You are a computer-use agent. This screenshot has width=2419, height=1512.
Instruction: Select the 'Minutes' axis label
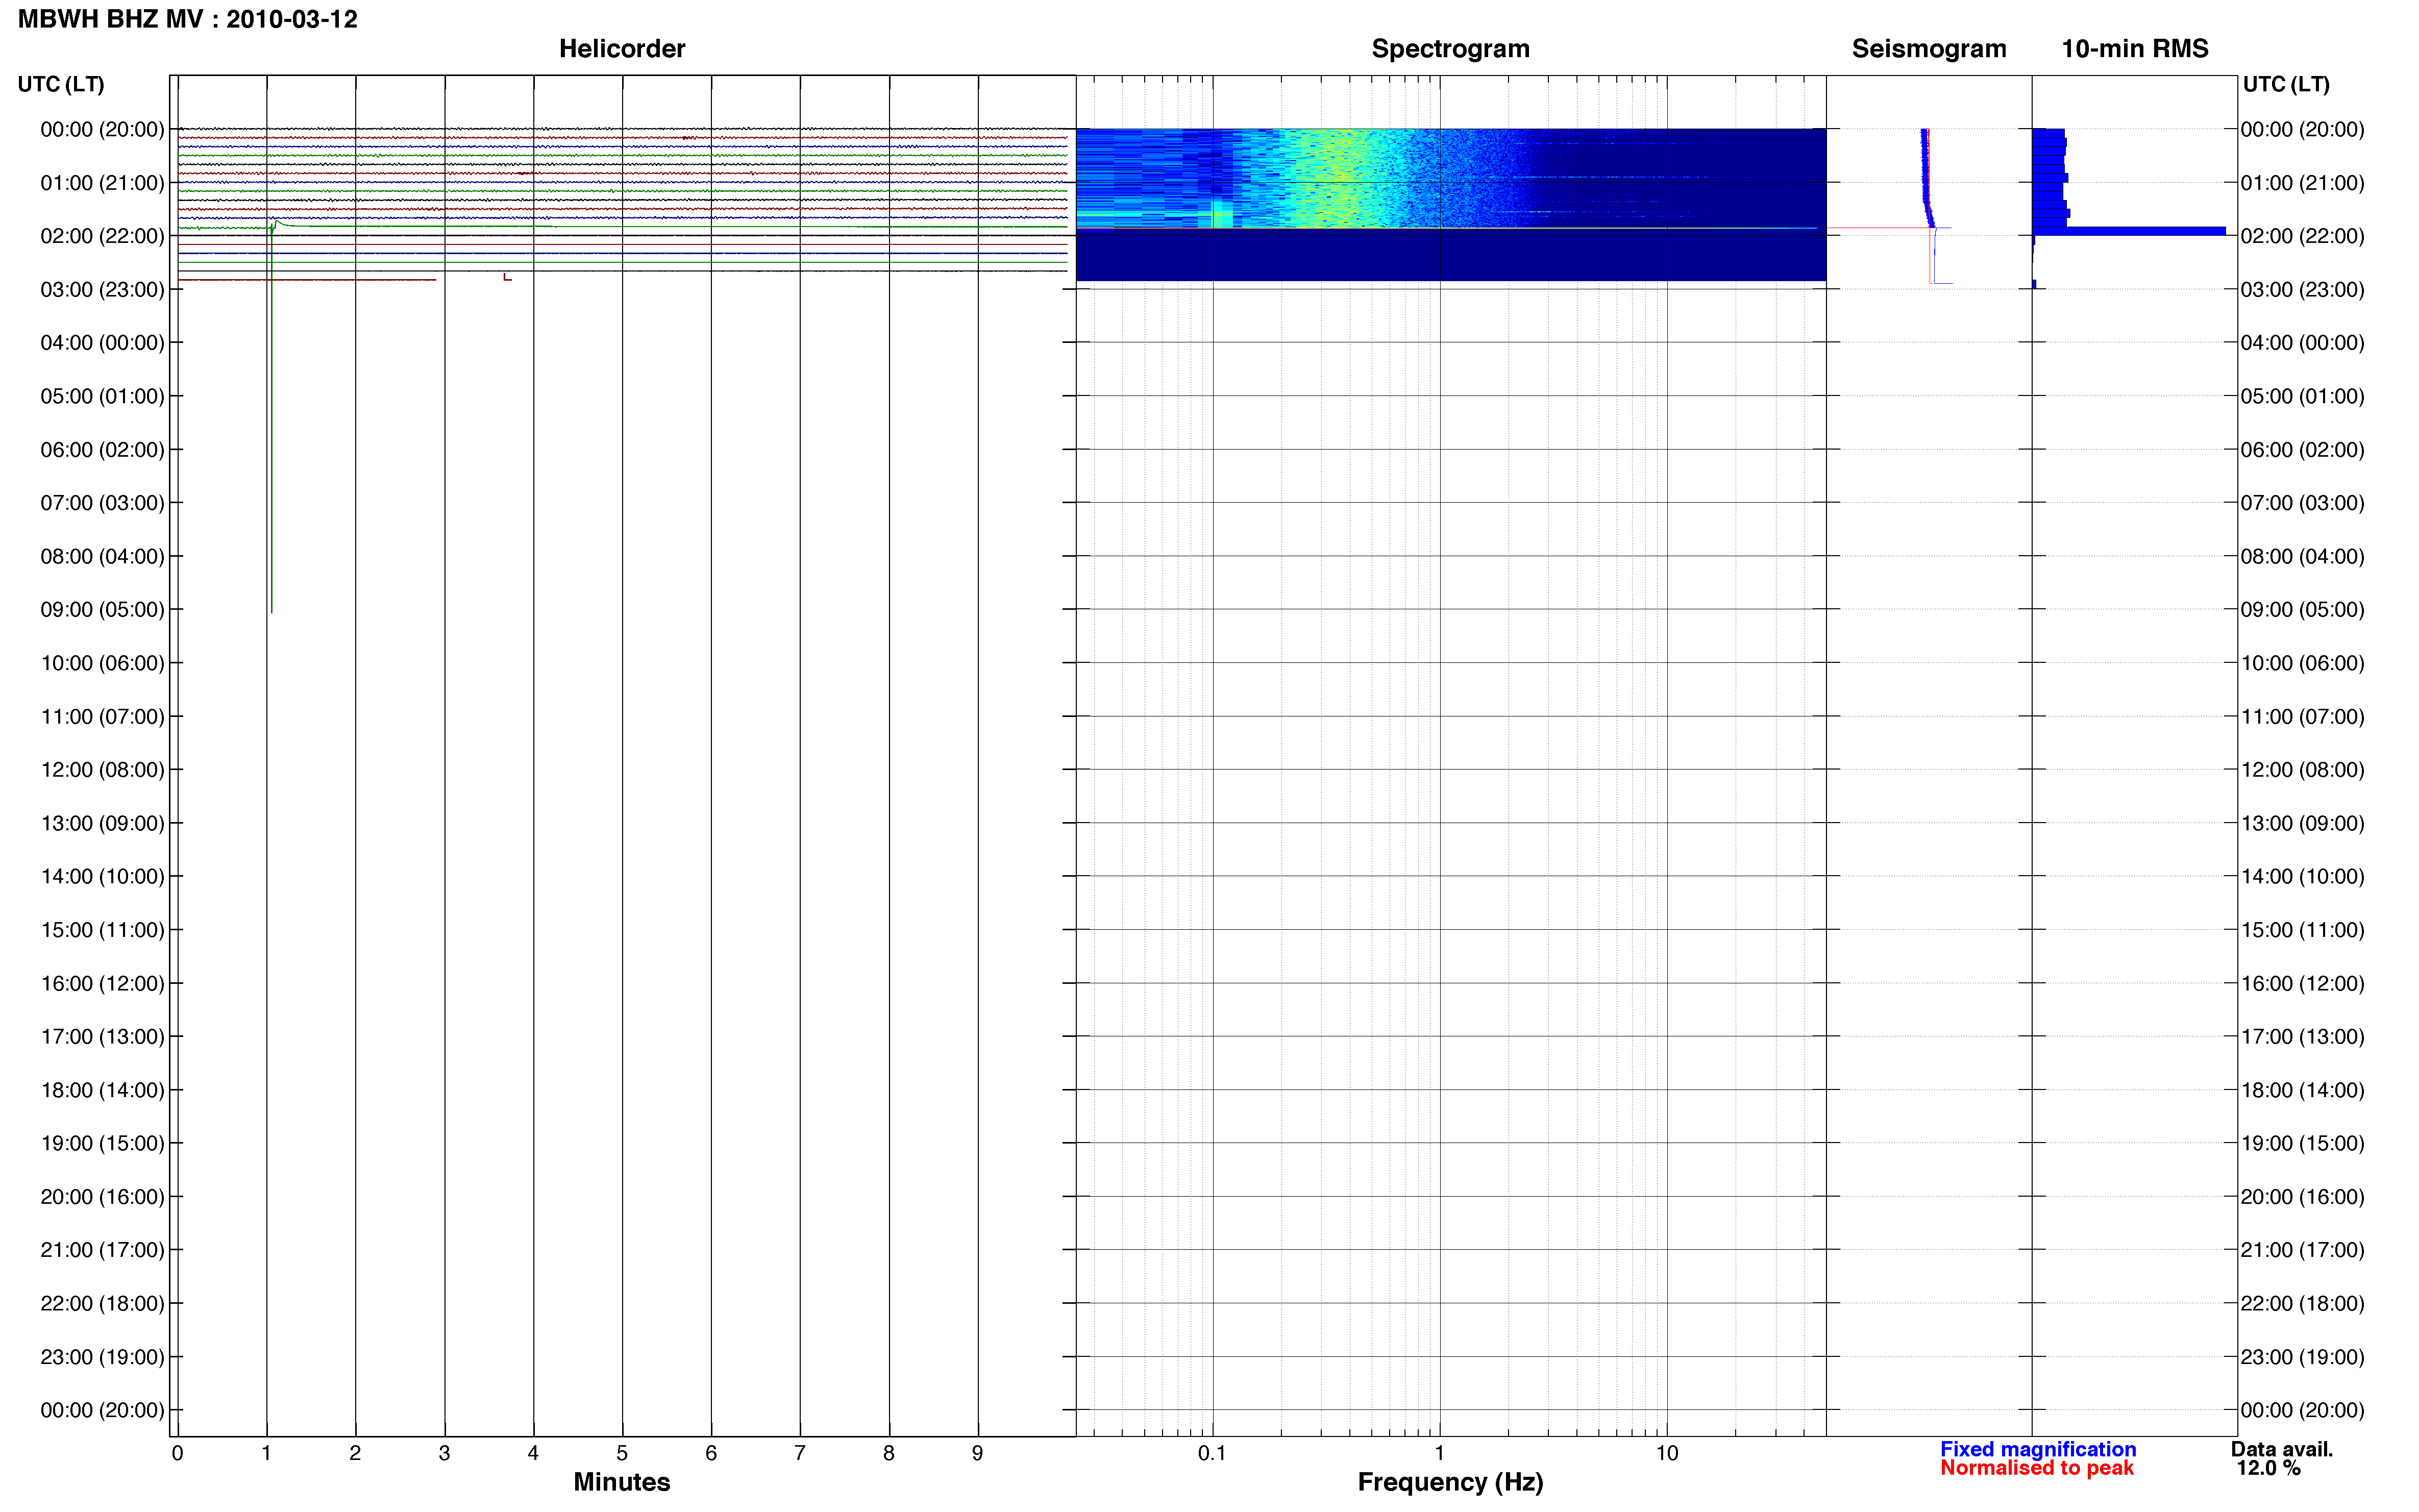[621, 1481]
